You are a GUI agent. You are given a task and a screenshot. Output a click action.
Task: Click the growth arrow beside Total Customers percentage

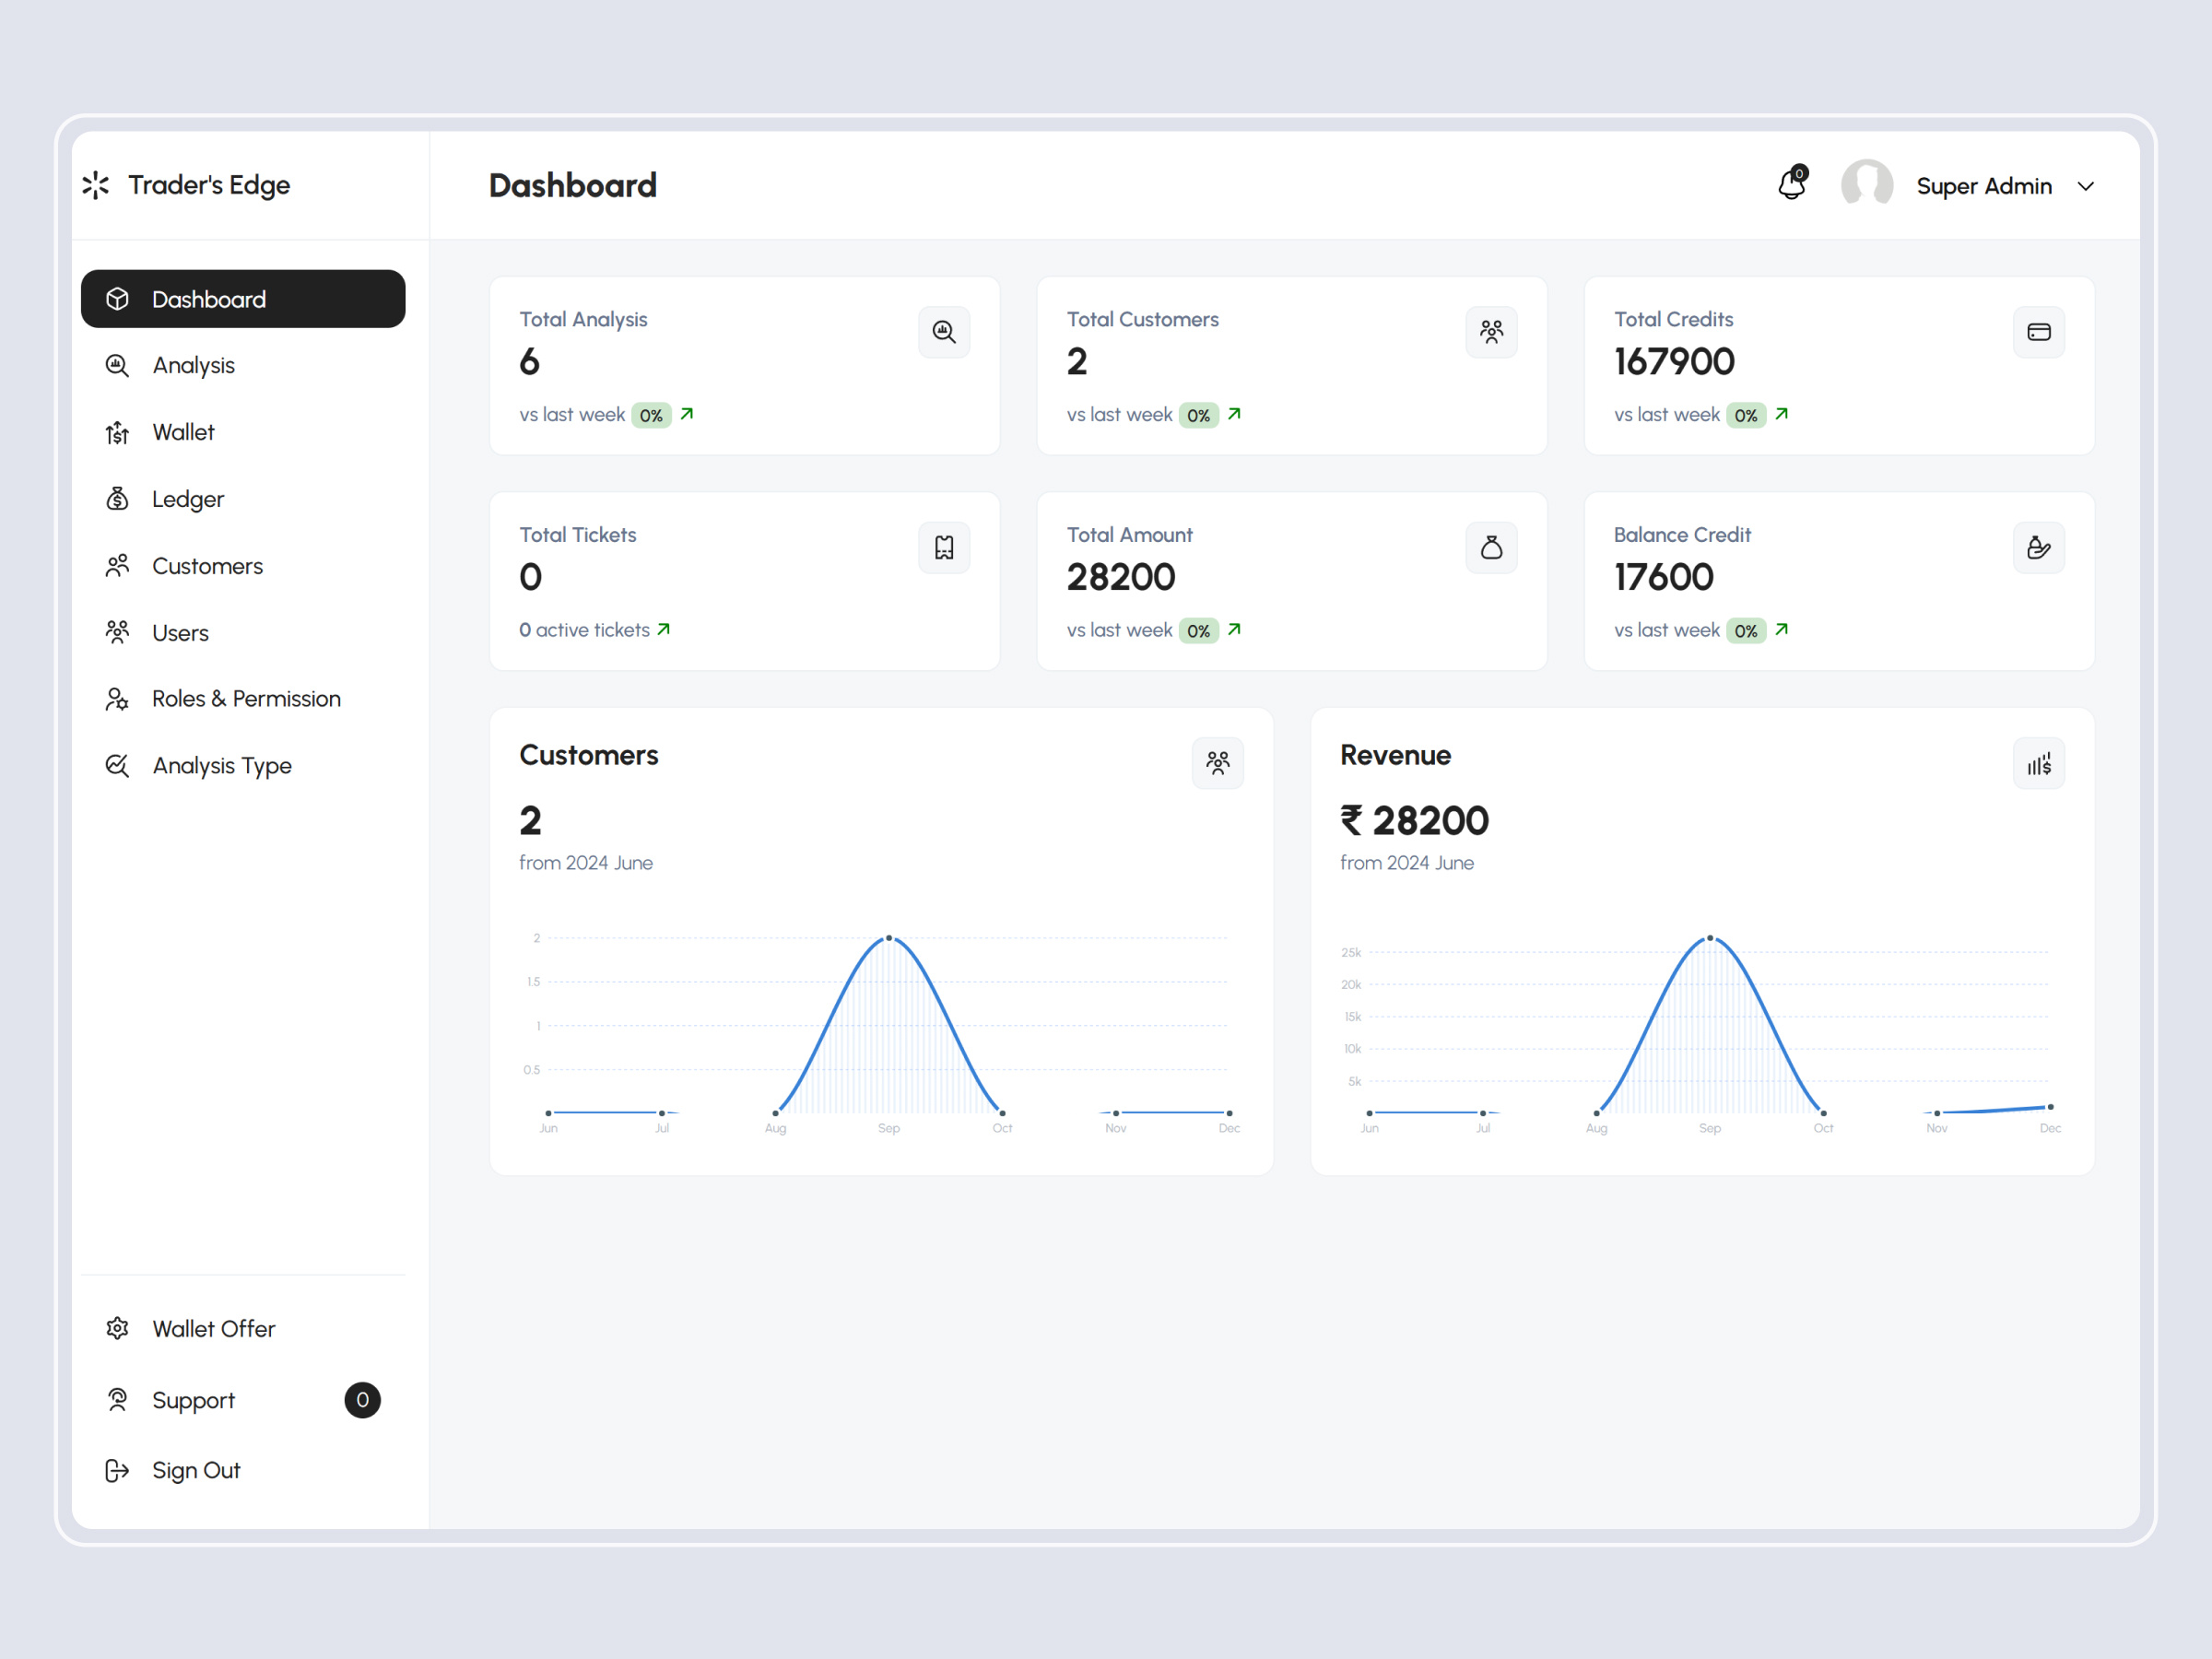tap(1235, 414)
